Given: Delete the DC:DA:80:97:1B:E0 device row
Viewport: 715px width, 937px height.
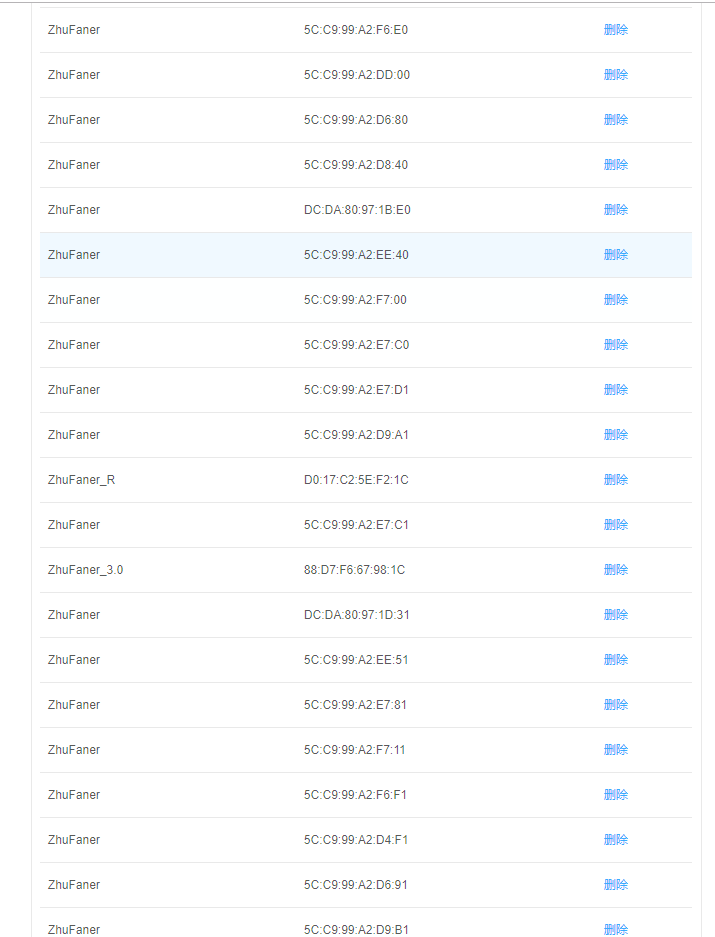Looking at the screenshot, I should pyautogui.click(x=616, y=210).
